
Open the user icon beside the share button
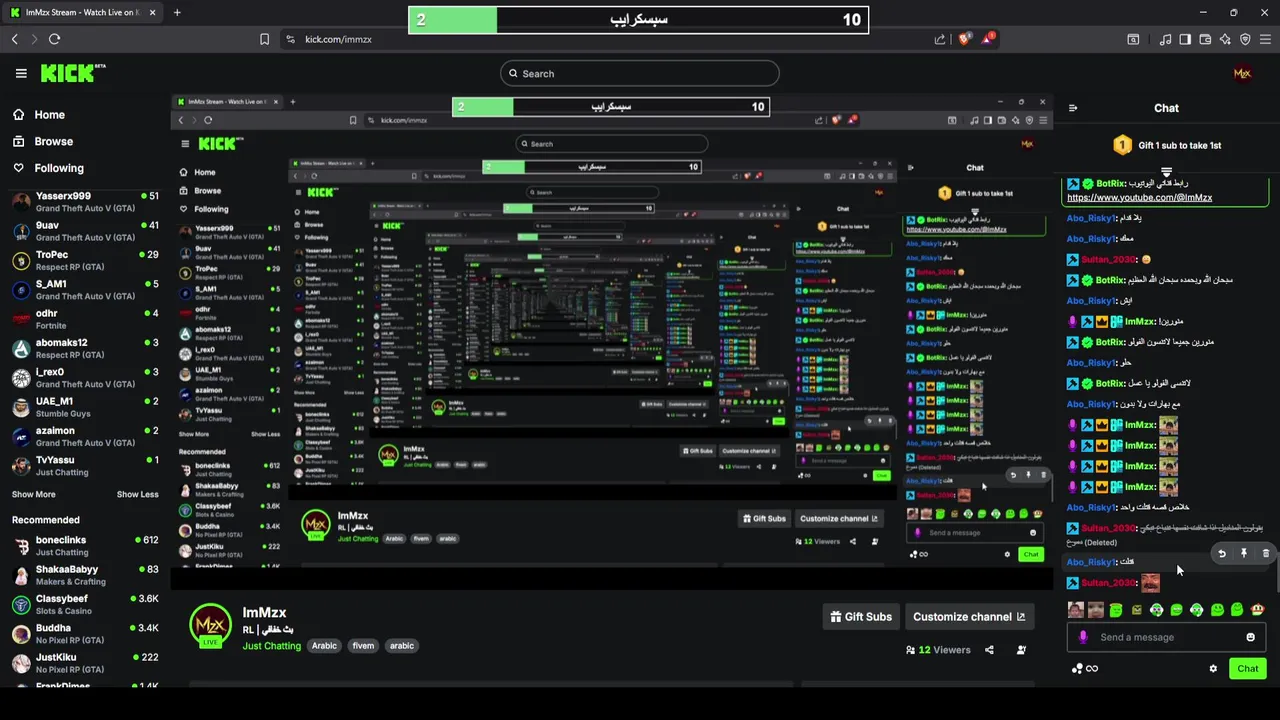pyautogui.click(x=1021, y=650)
